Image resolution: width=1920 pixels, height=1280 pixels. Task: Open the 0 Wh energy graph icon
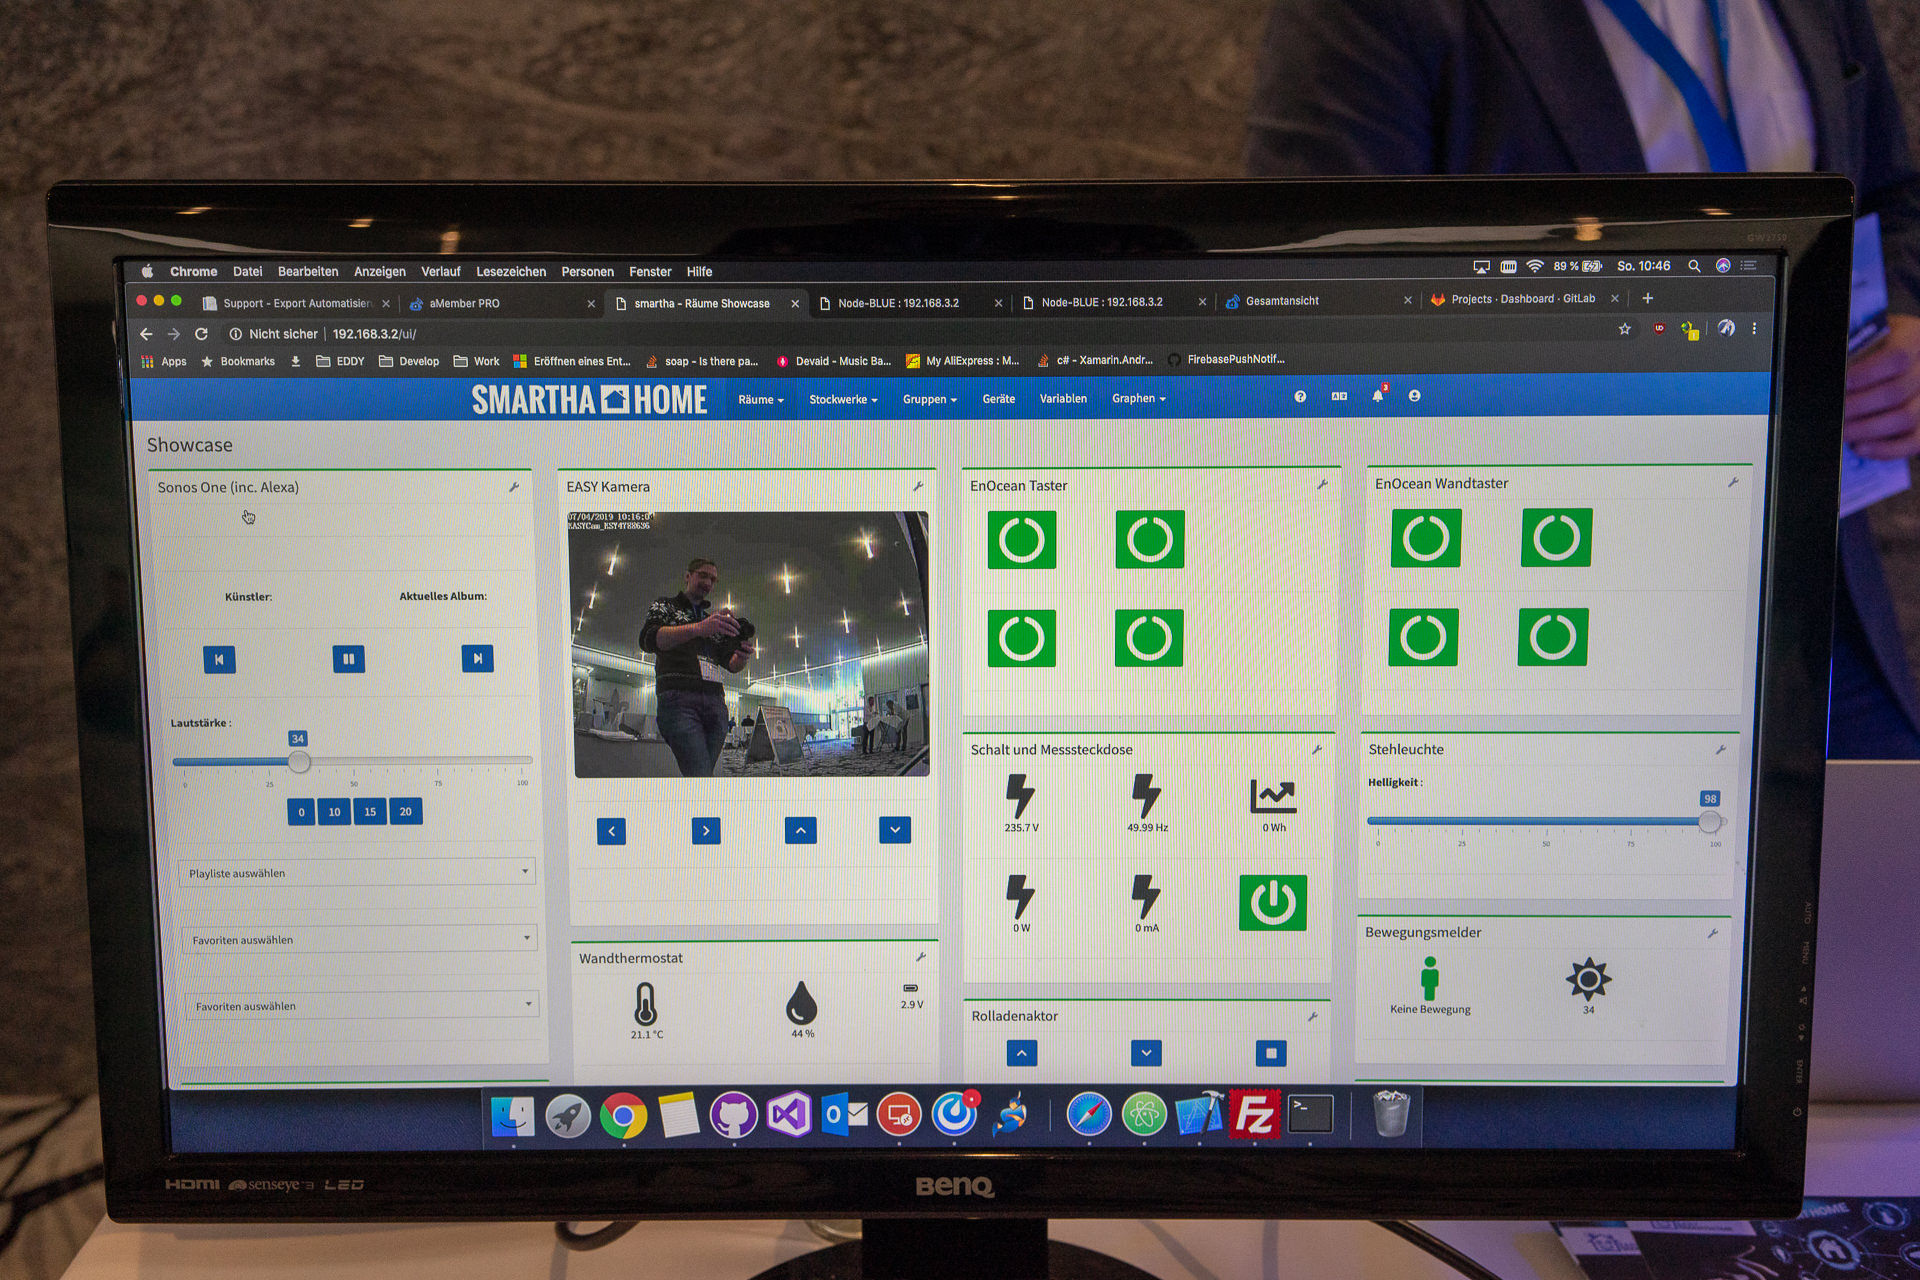[x=1273, y=797]
